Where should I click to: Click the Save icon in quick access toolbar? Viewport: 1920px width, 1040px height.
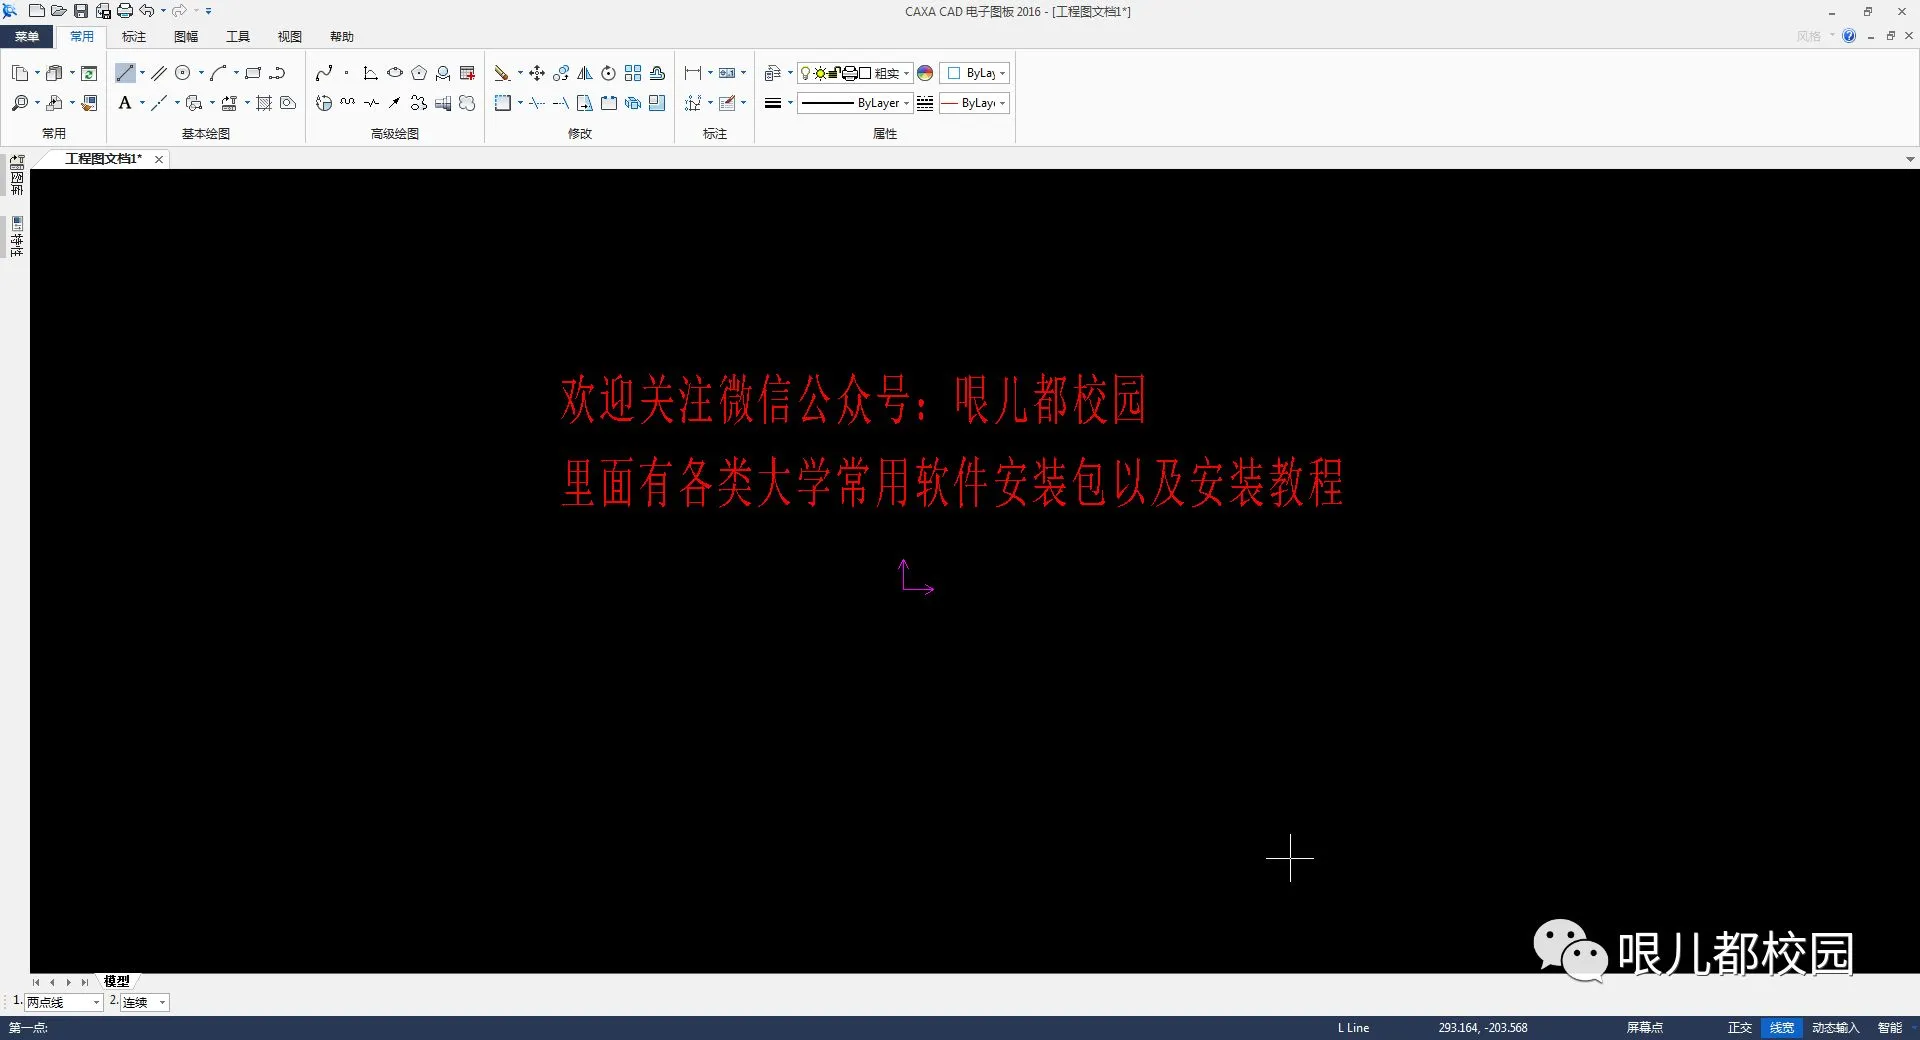(x=81, y=11)
